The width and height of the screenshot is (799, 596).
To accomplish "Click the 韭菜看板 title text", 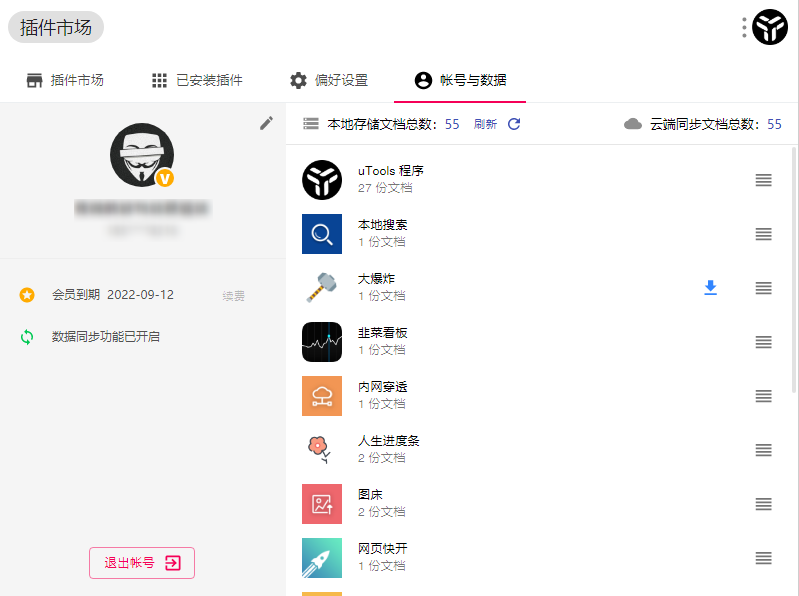I will pyautogui.click(x=383, y=333).
